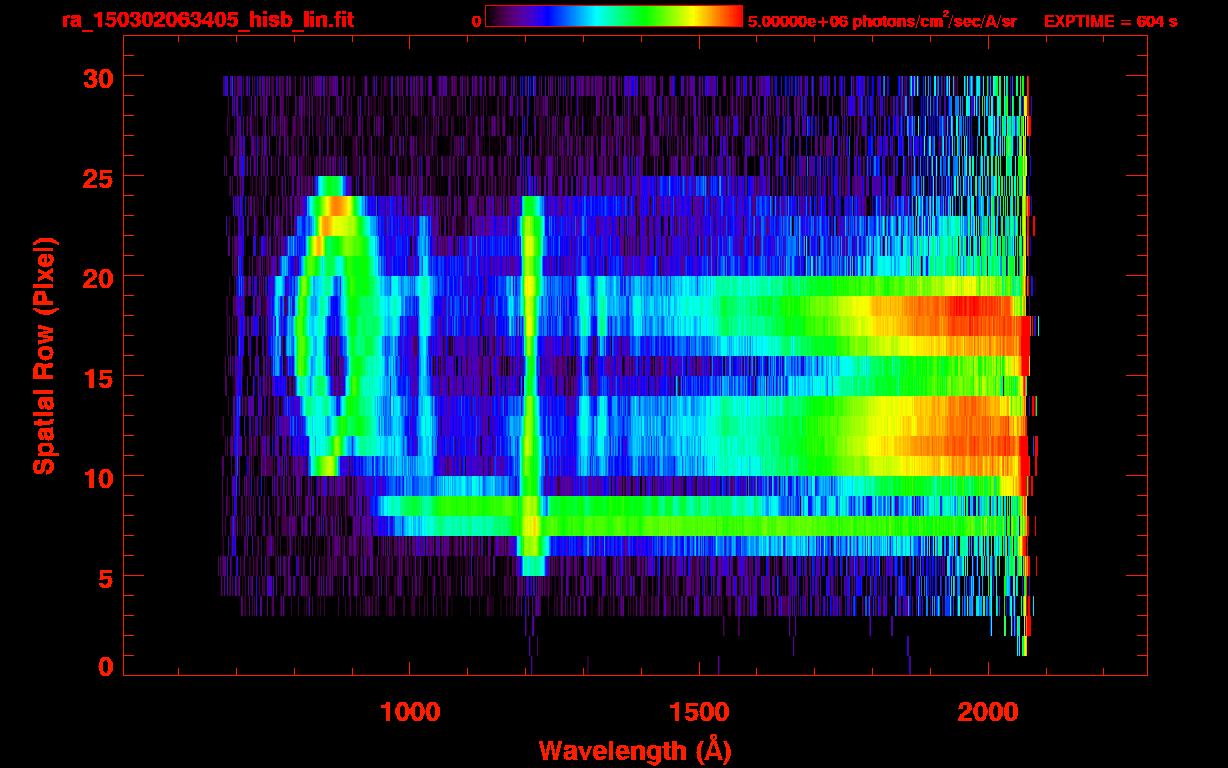Select the EXPTIME = 604 s text

pos(1110,21)
